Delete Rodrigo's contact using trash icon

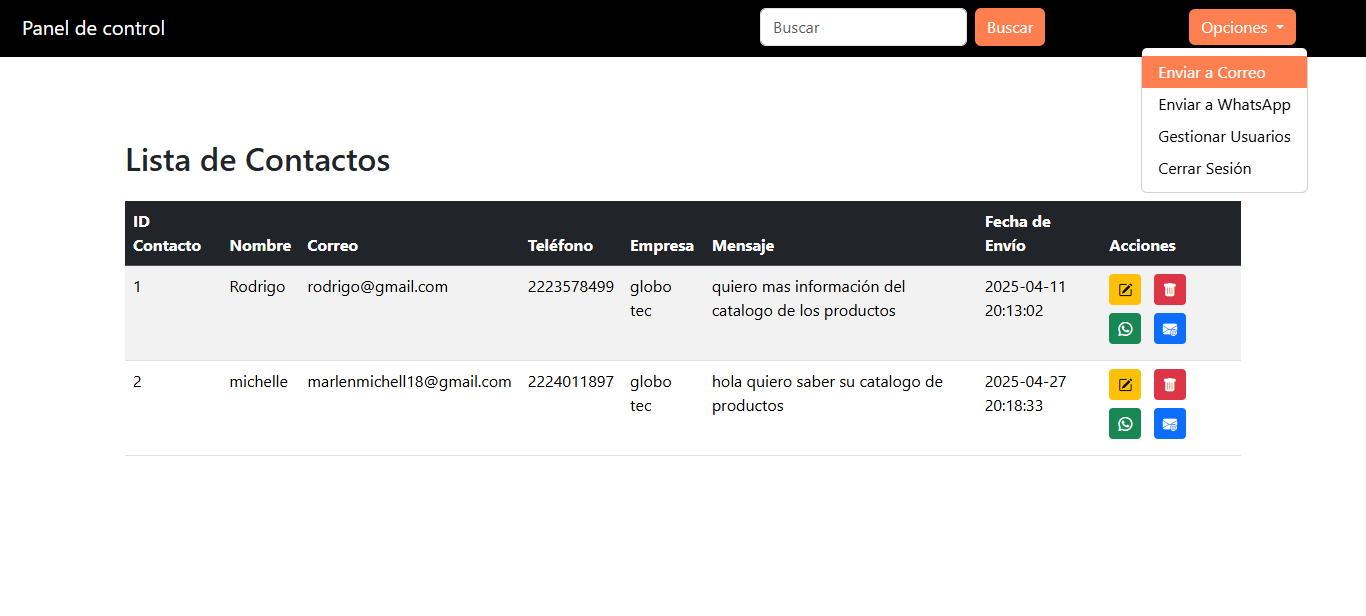tap(1170, 290)
